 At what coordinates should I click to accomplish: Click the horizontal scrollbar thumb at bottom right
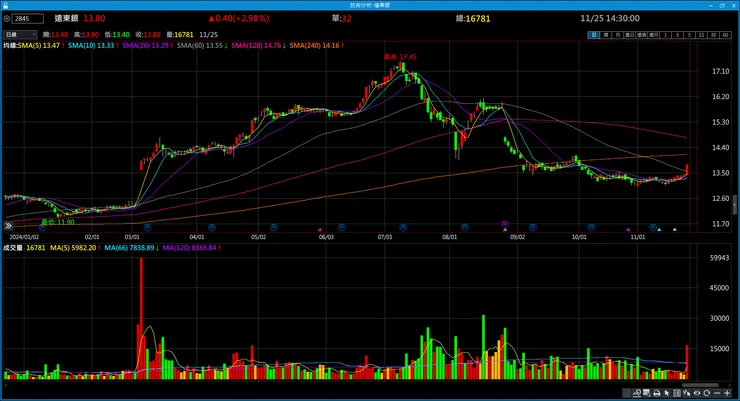(700, 385)
